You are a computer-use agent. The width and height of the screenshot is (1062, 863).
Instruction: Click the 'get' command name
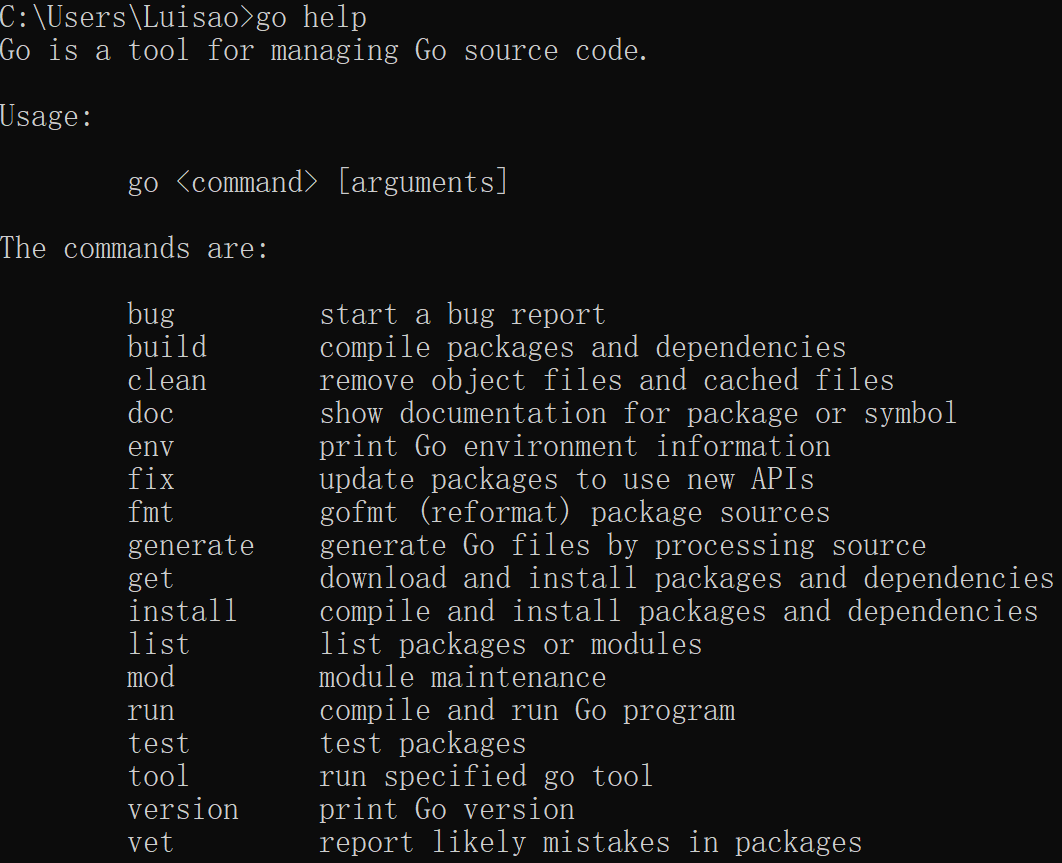click(151, 579)
